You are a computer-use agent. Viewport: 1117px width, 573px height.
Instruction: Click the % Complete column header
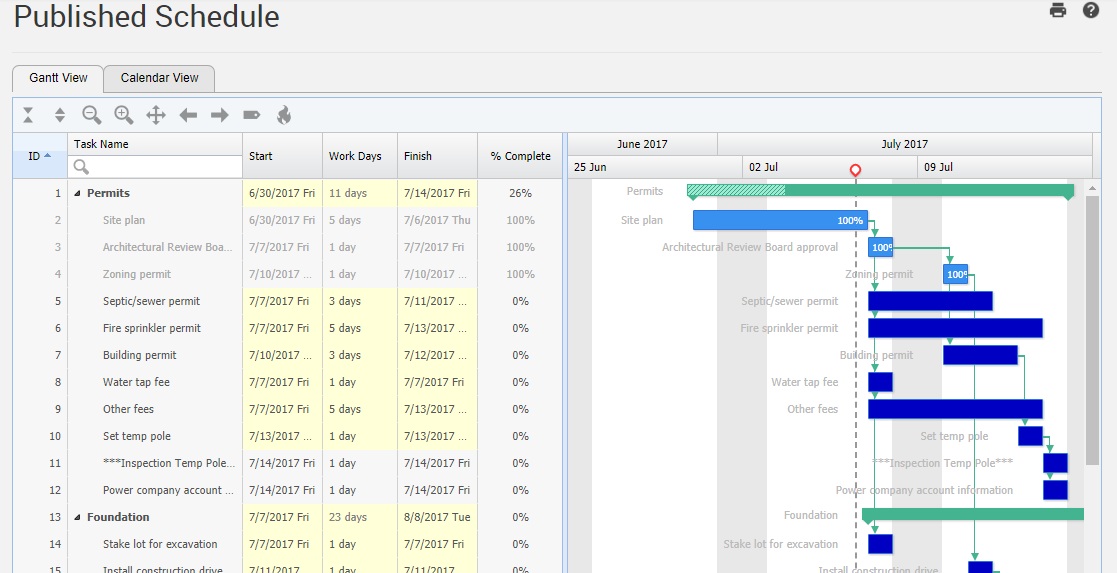[x=520, y=156]
